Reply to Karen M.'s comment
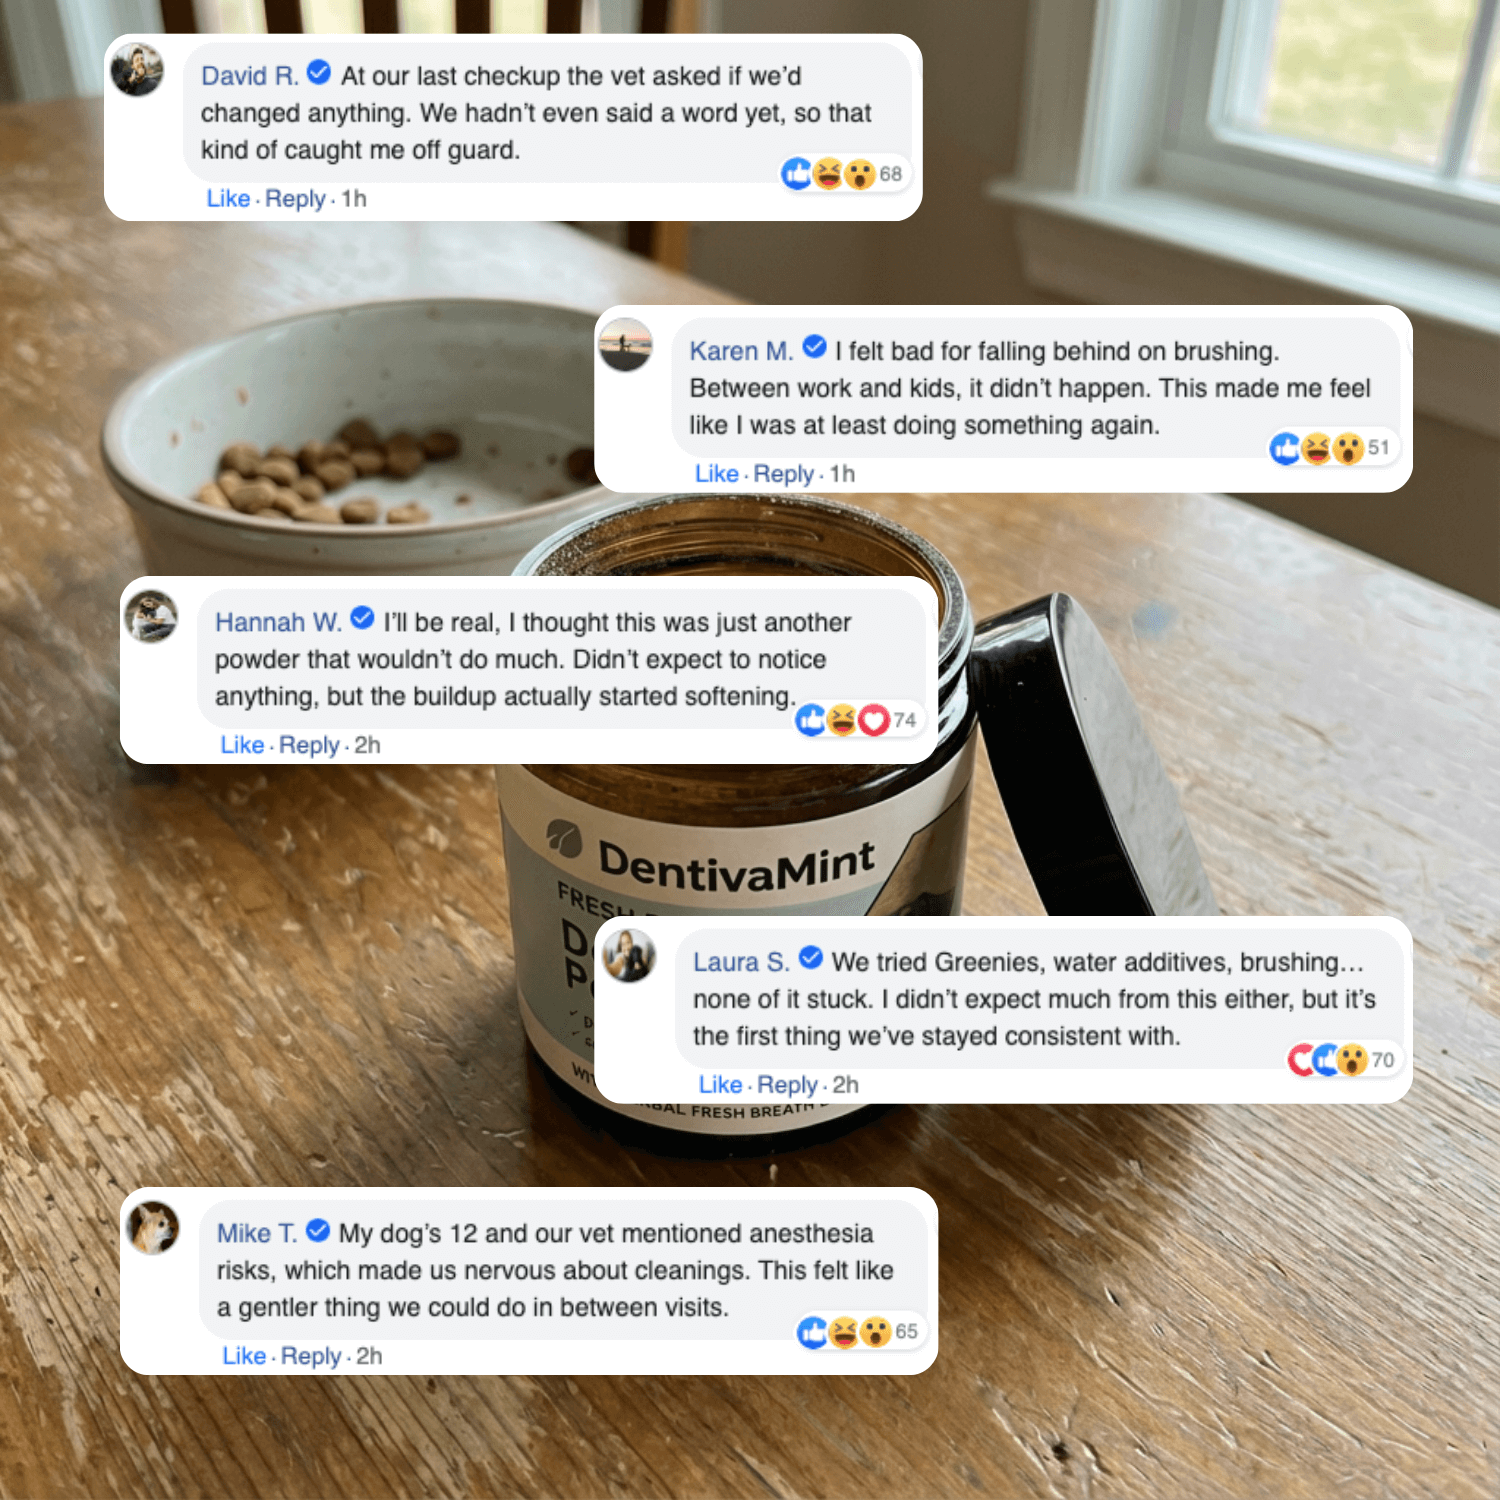 783,474
